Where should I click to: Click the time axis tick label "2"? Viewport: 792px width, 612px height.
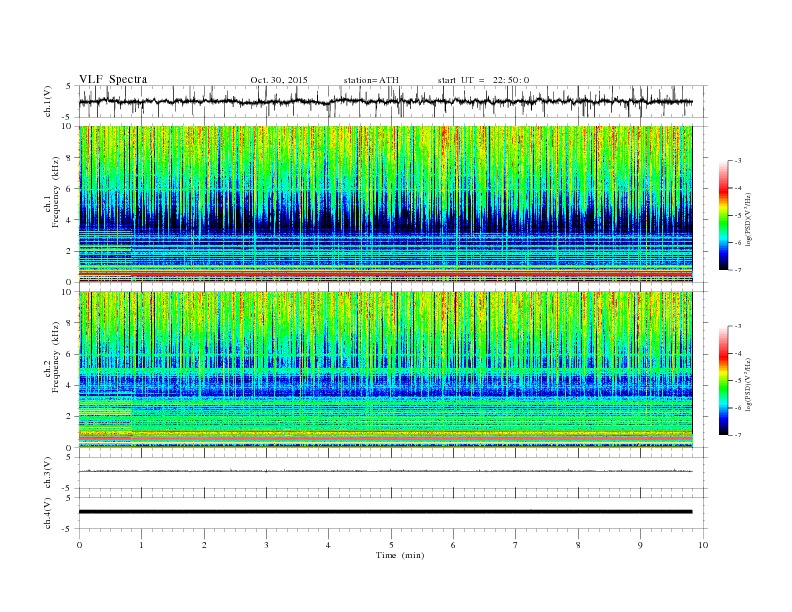click(x=204, y=545)
